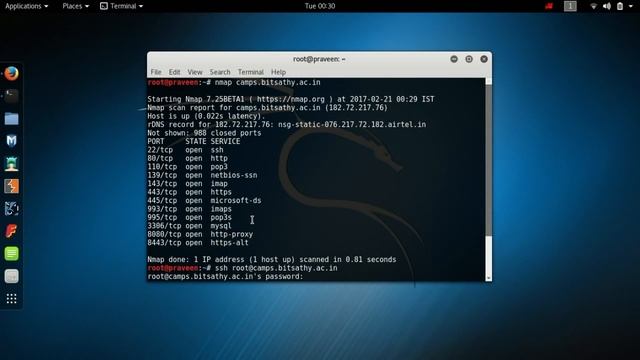Open the File menu in terminal

[156, 72]
